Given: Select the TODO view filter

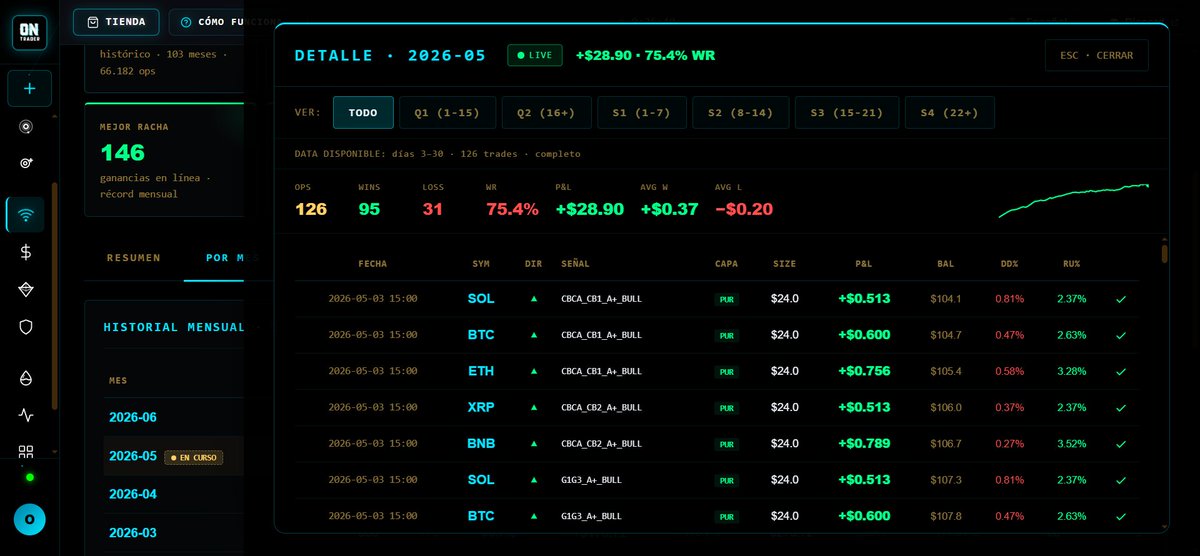Looking at the screenshot, I should pos(363,113).
